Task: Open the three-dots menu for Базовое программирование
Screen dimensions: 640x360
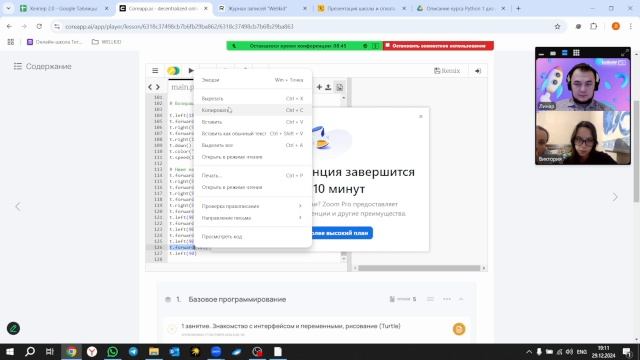Action: point(447,299)
